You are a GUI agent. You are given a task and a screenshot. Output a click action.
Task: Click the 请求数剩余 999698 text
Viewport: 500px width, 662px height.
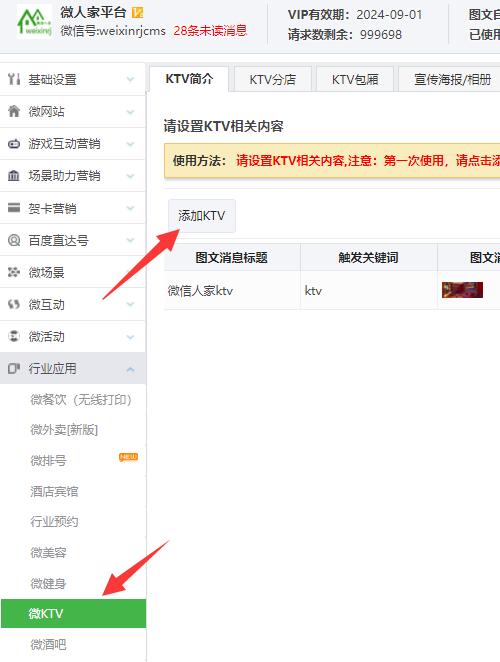(345, 34)
